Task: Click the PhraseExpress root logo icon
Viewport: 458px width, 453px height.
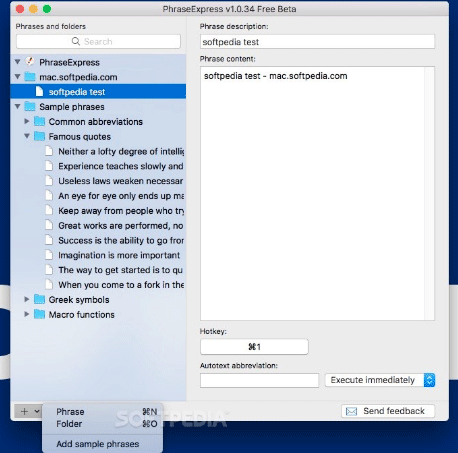Action: pyautogui.click(x=30, y=61)
